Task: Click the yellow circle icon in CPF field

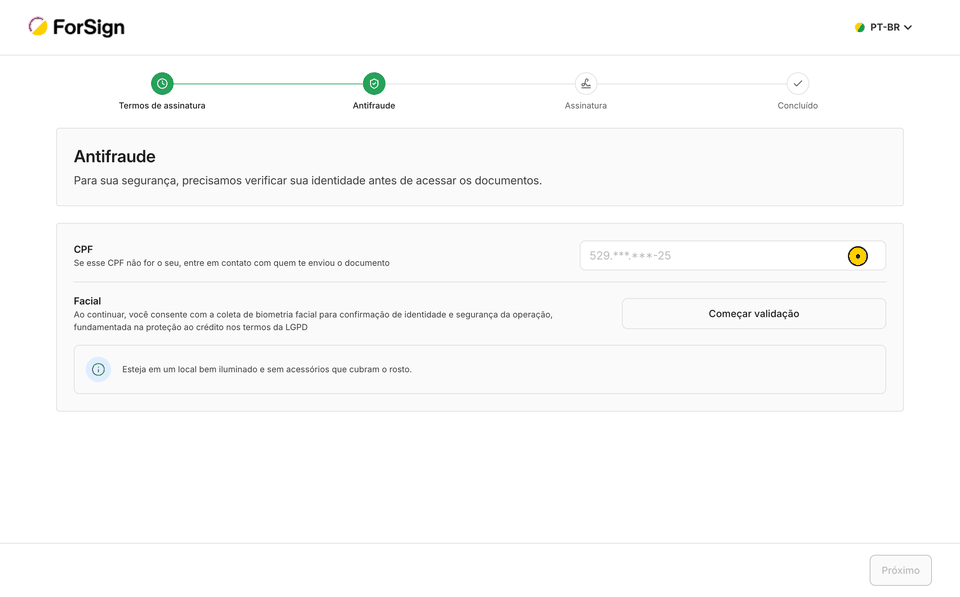Action: (858, 256)
